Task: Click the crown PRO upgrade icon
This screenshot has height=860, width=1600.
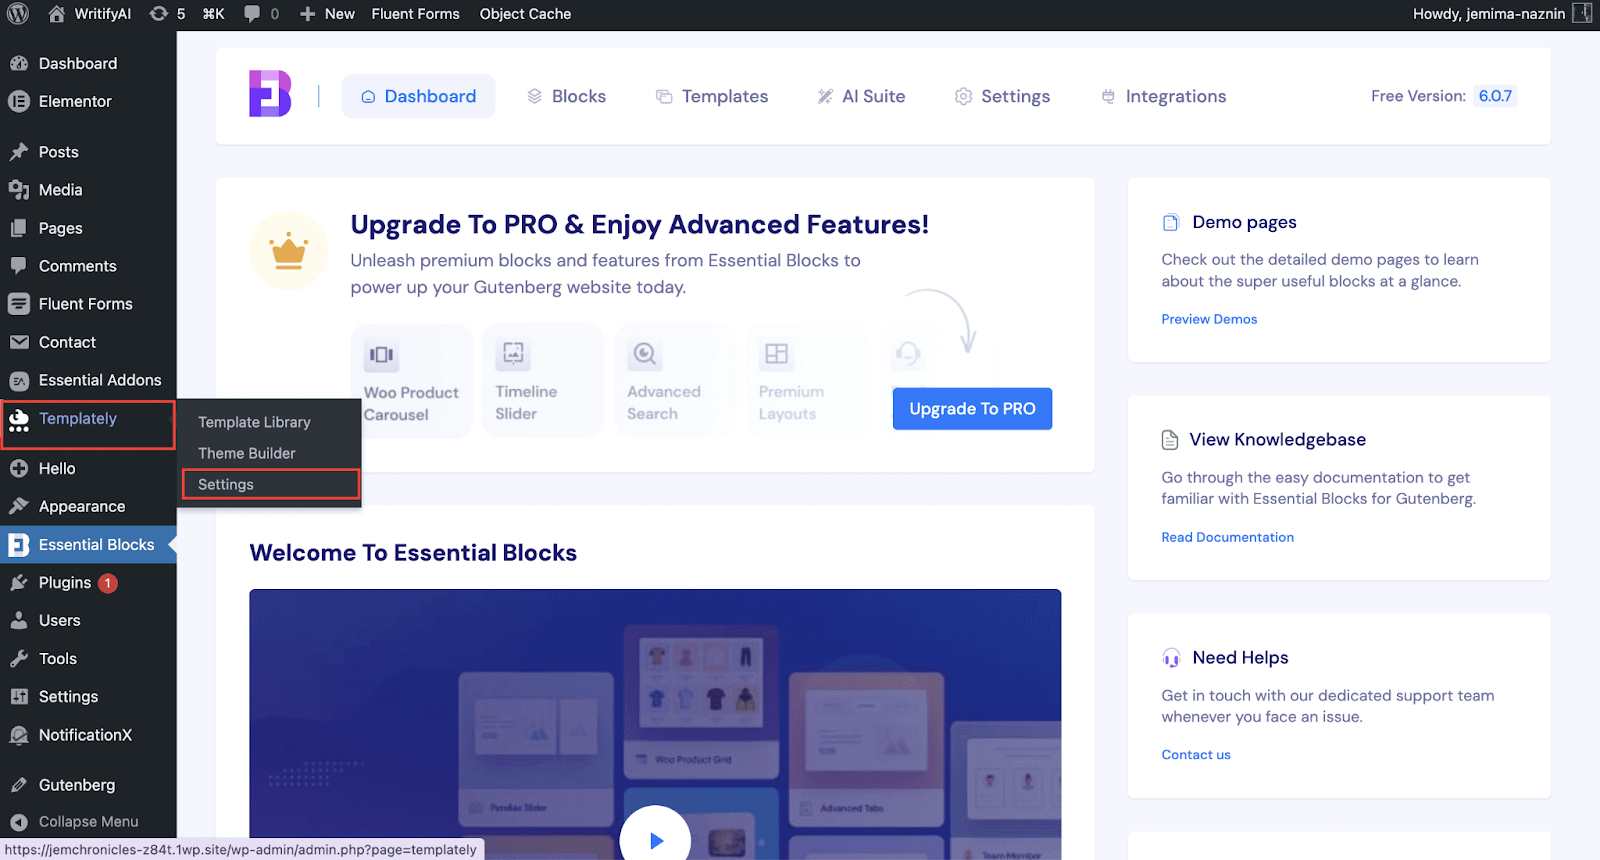Action: coord(289,251)
